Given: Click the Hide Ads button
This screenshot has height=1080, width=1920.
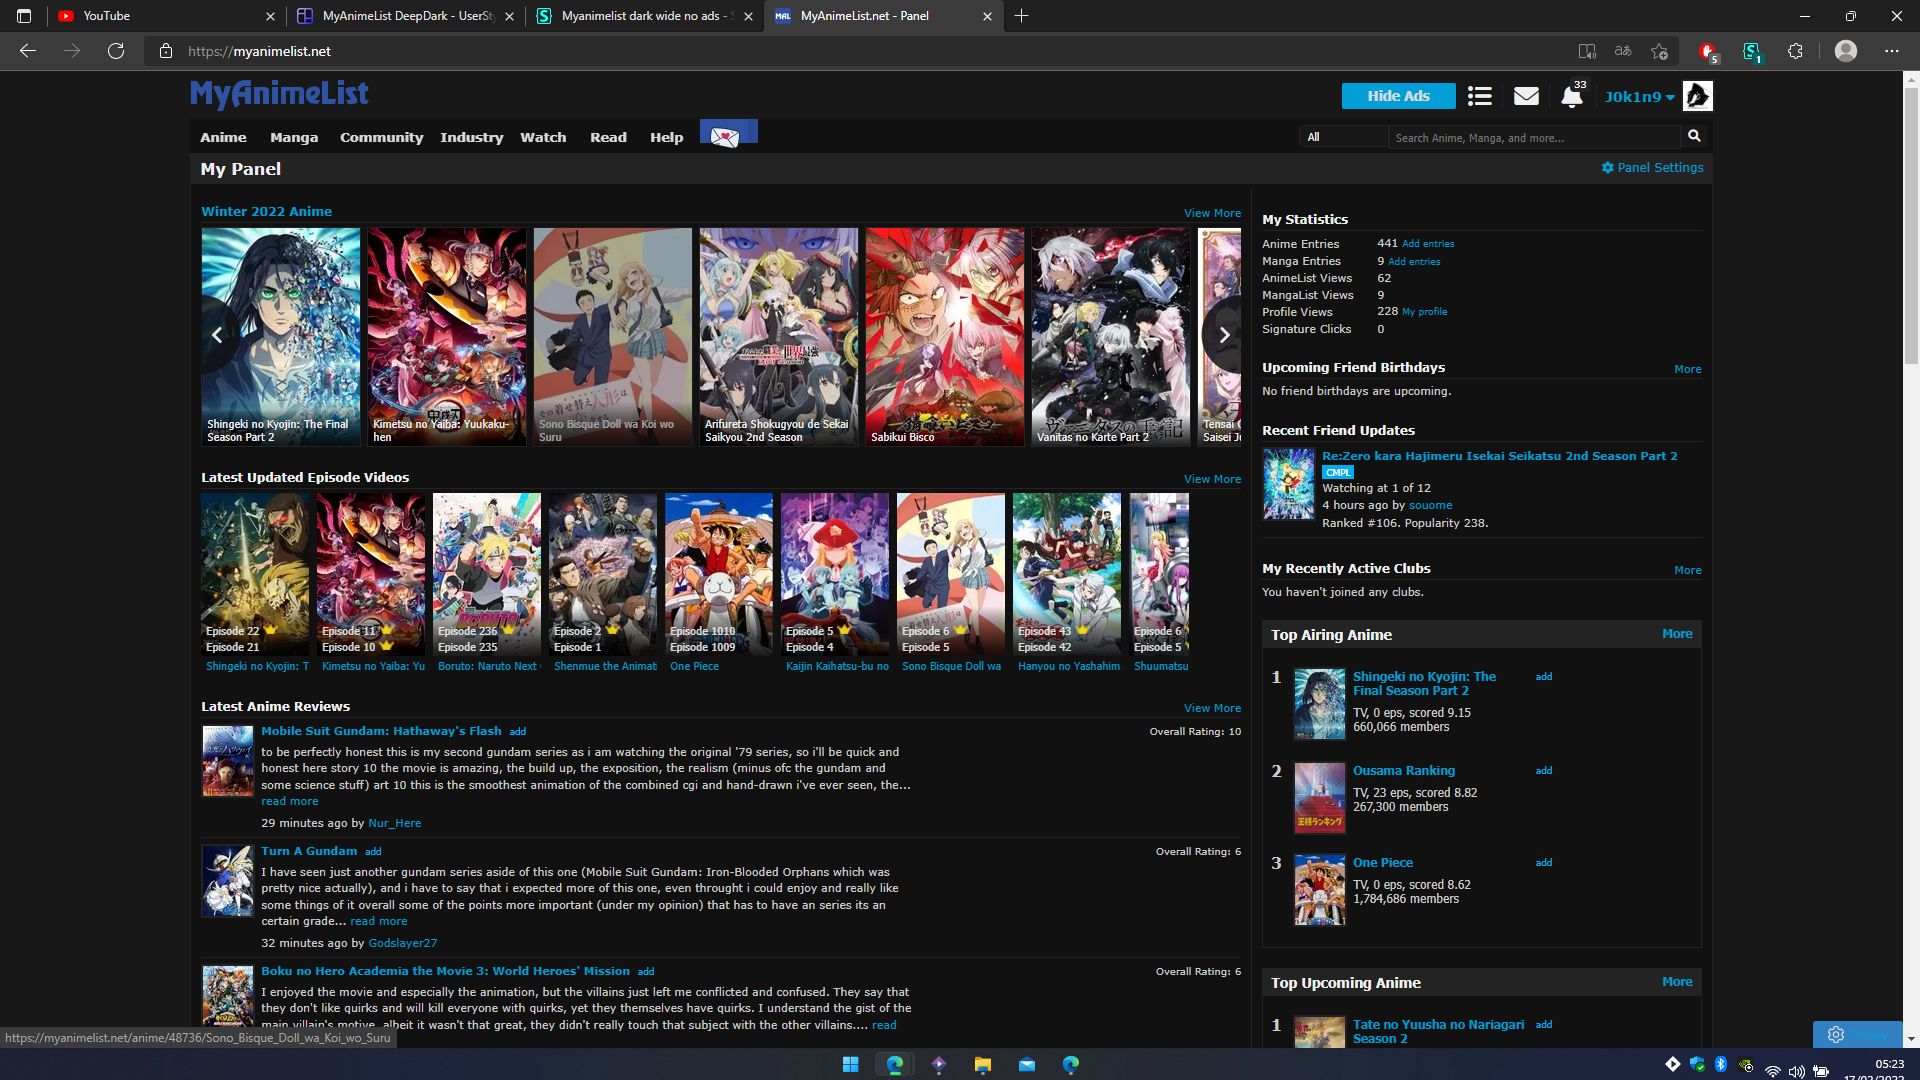Looking at the screenshot, I should tap(1398, 96).
